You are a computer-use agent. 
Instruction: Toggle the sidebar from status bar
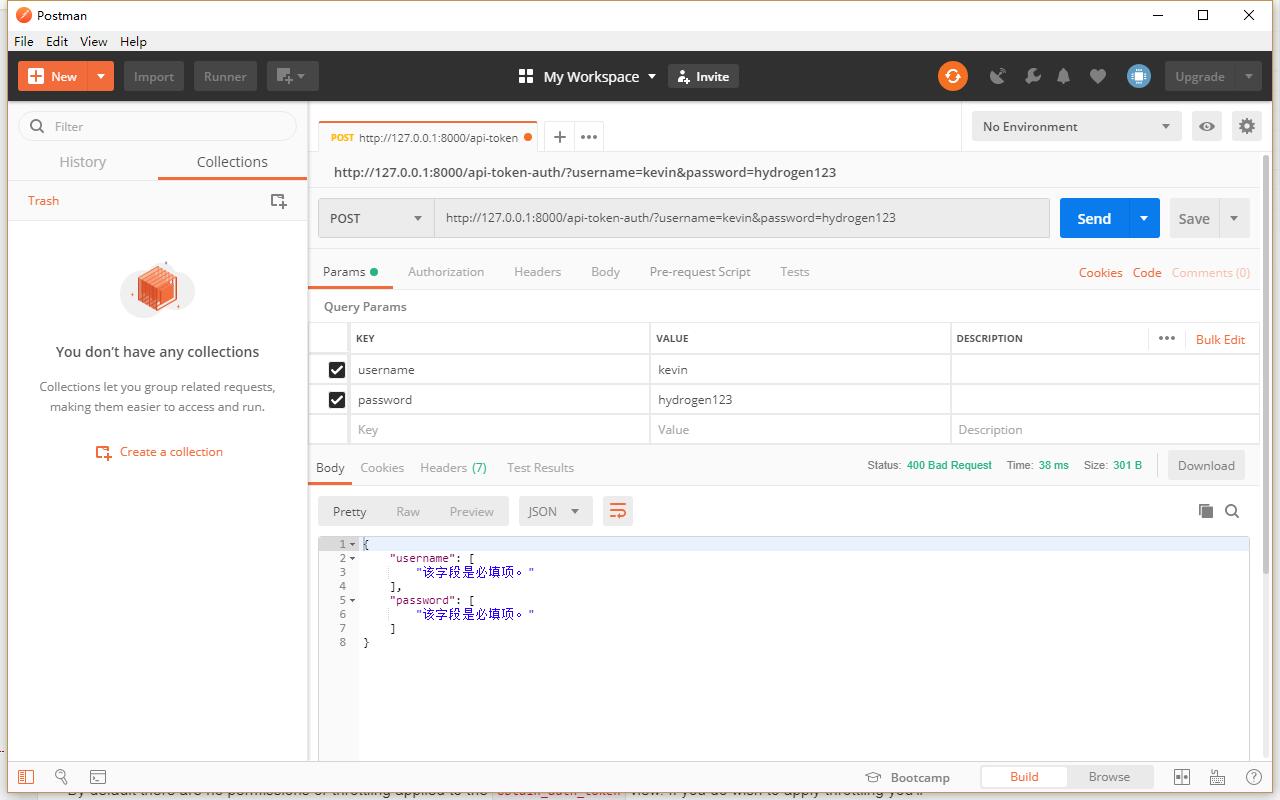click(x=26, y=777)
